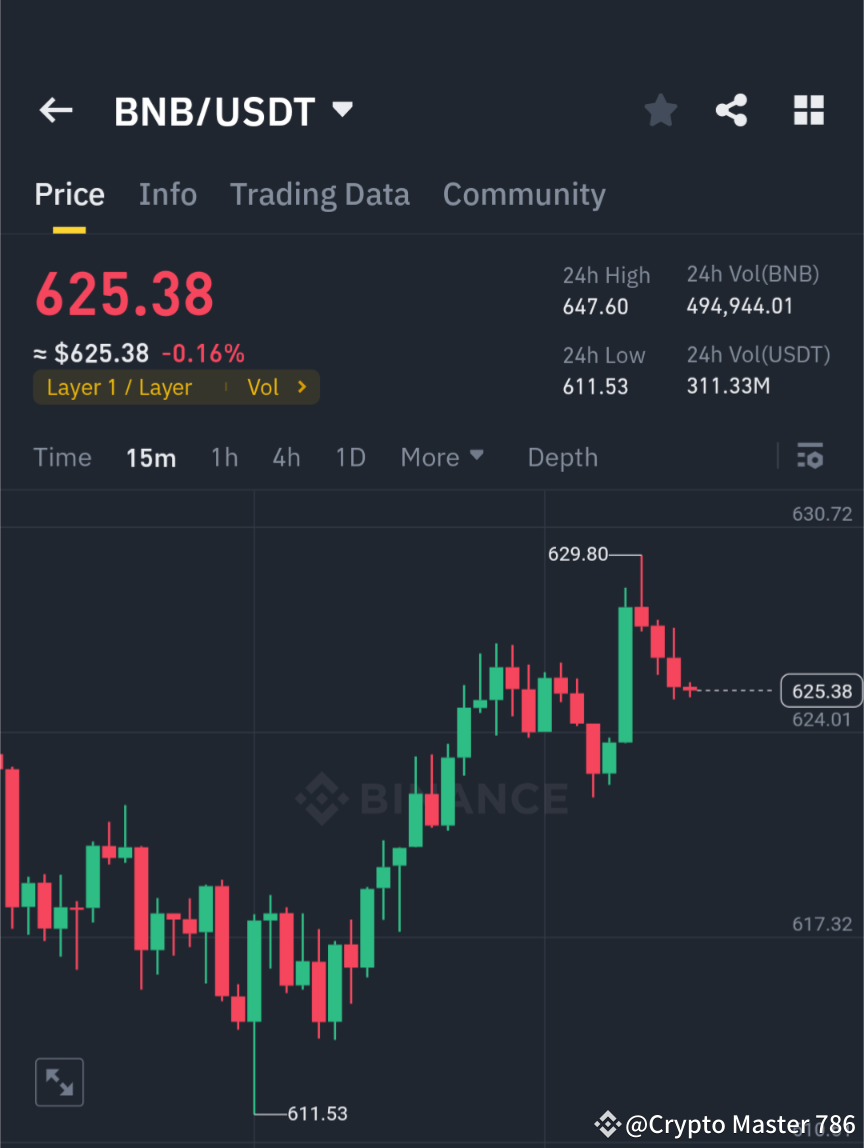Tap the Crypto Master 786 diamond logo

click(x=607, y=1123)
